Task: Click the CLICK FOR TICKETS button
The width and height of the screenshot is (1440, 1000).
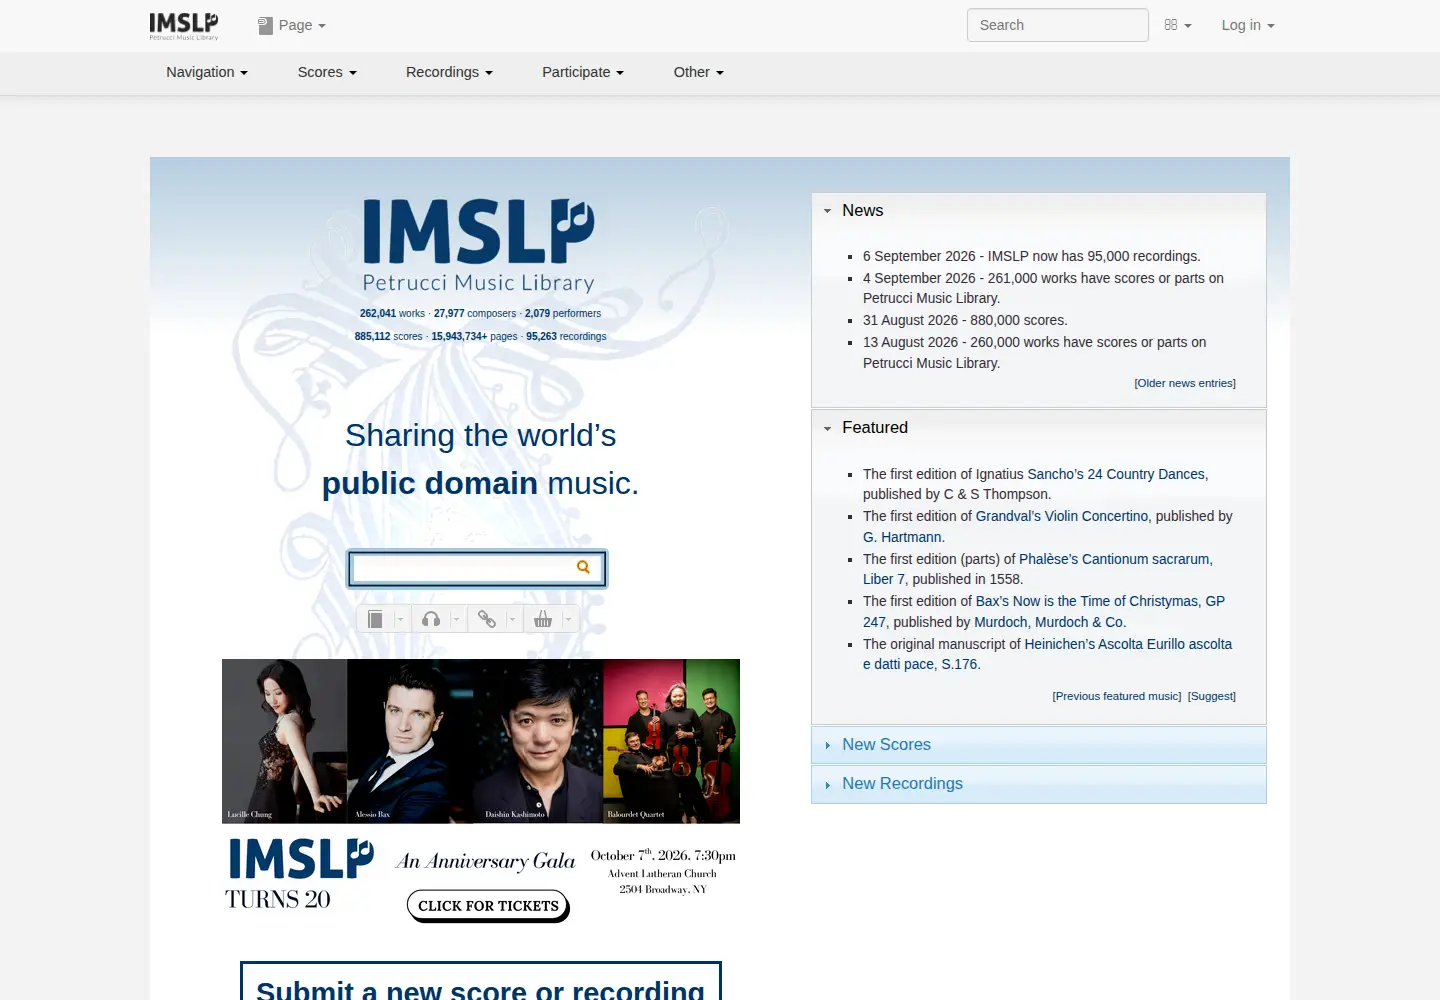Action: [x=488, y=906]
